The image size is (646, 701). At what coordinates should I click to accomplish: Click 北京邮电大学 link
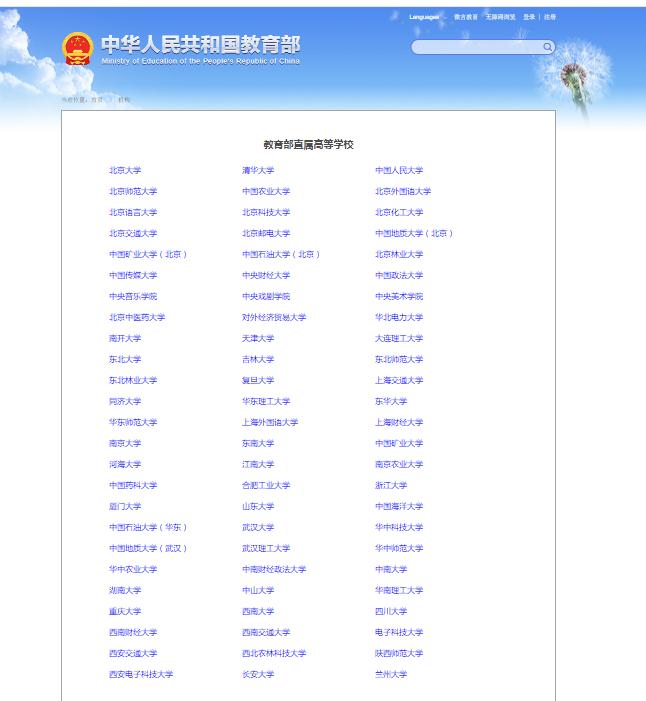coord(266,233)
